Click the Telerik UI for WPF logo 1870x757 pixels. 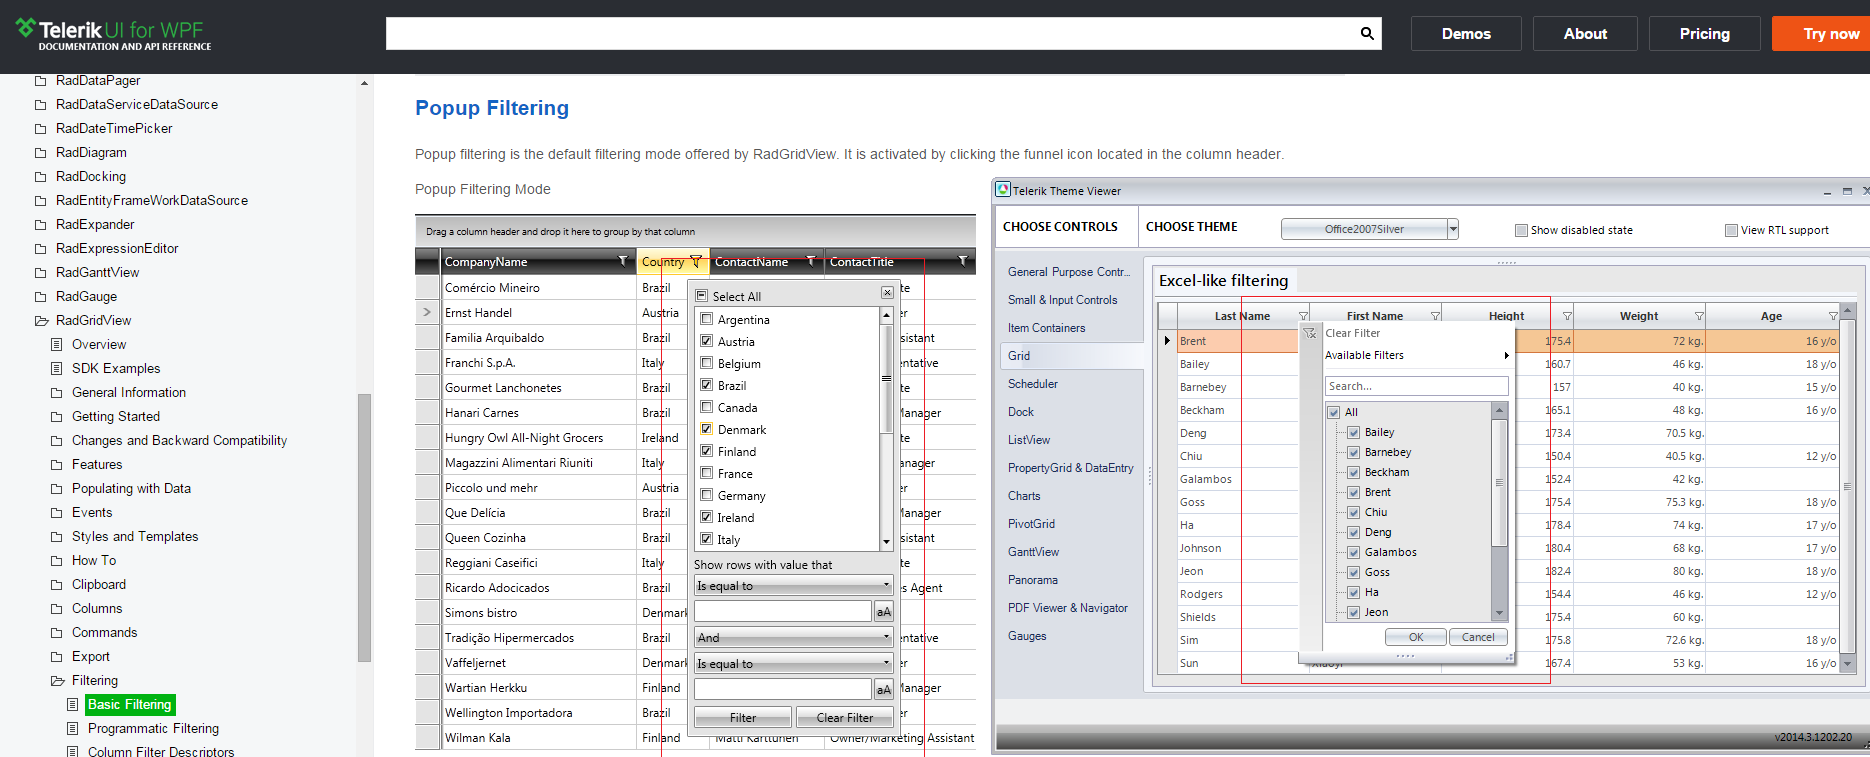(113, 35)
